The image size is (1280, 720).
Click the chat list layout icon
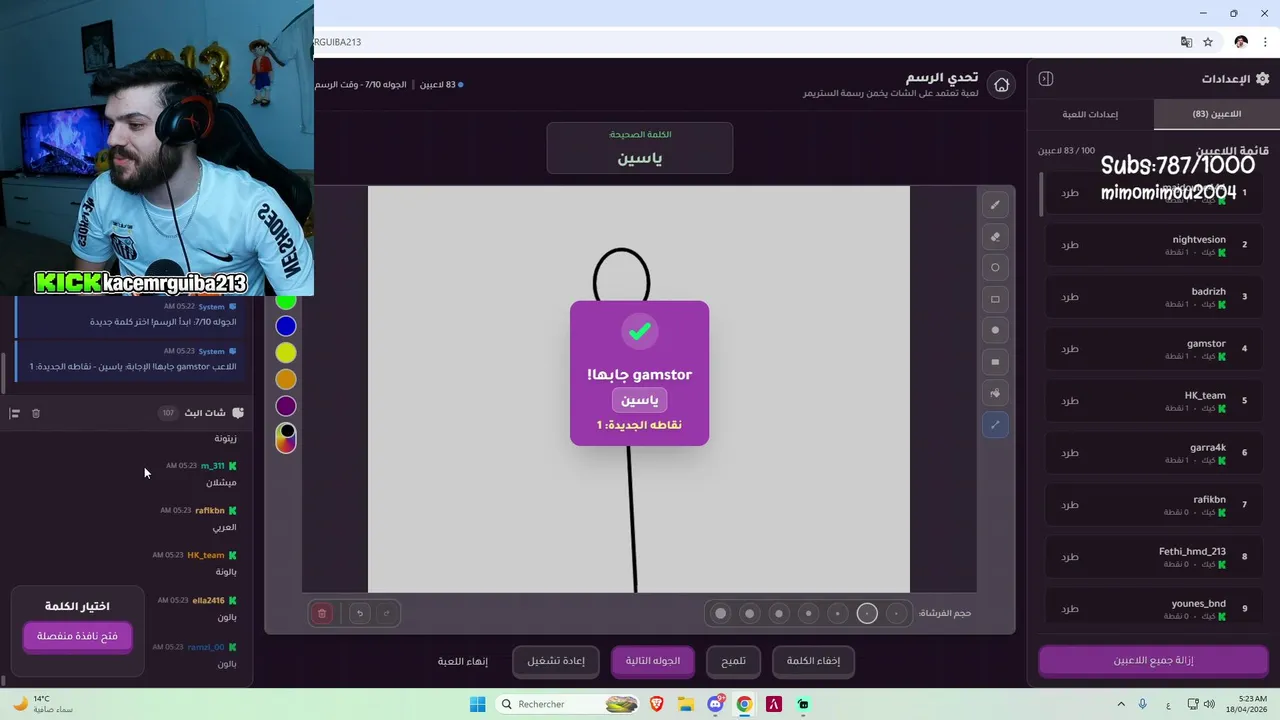click(x=15, y=413)
